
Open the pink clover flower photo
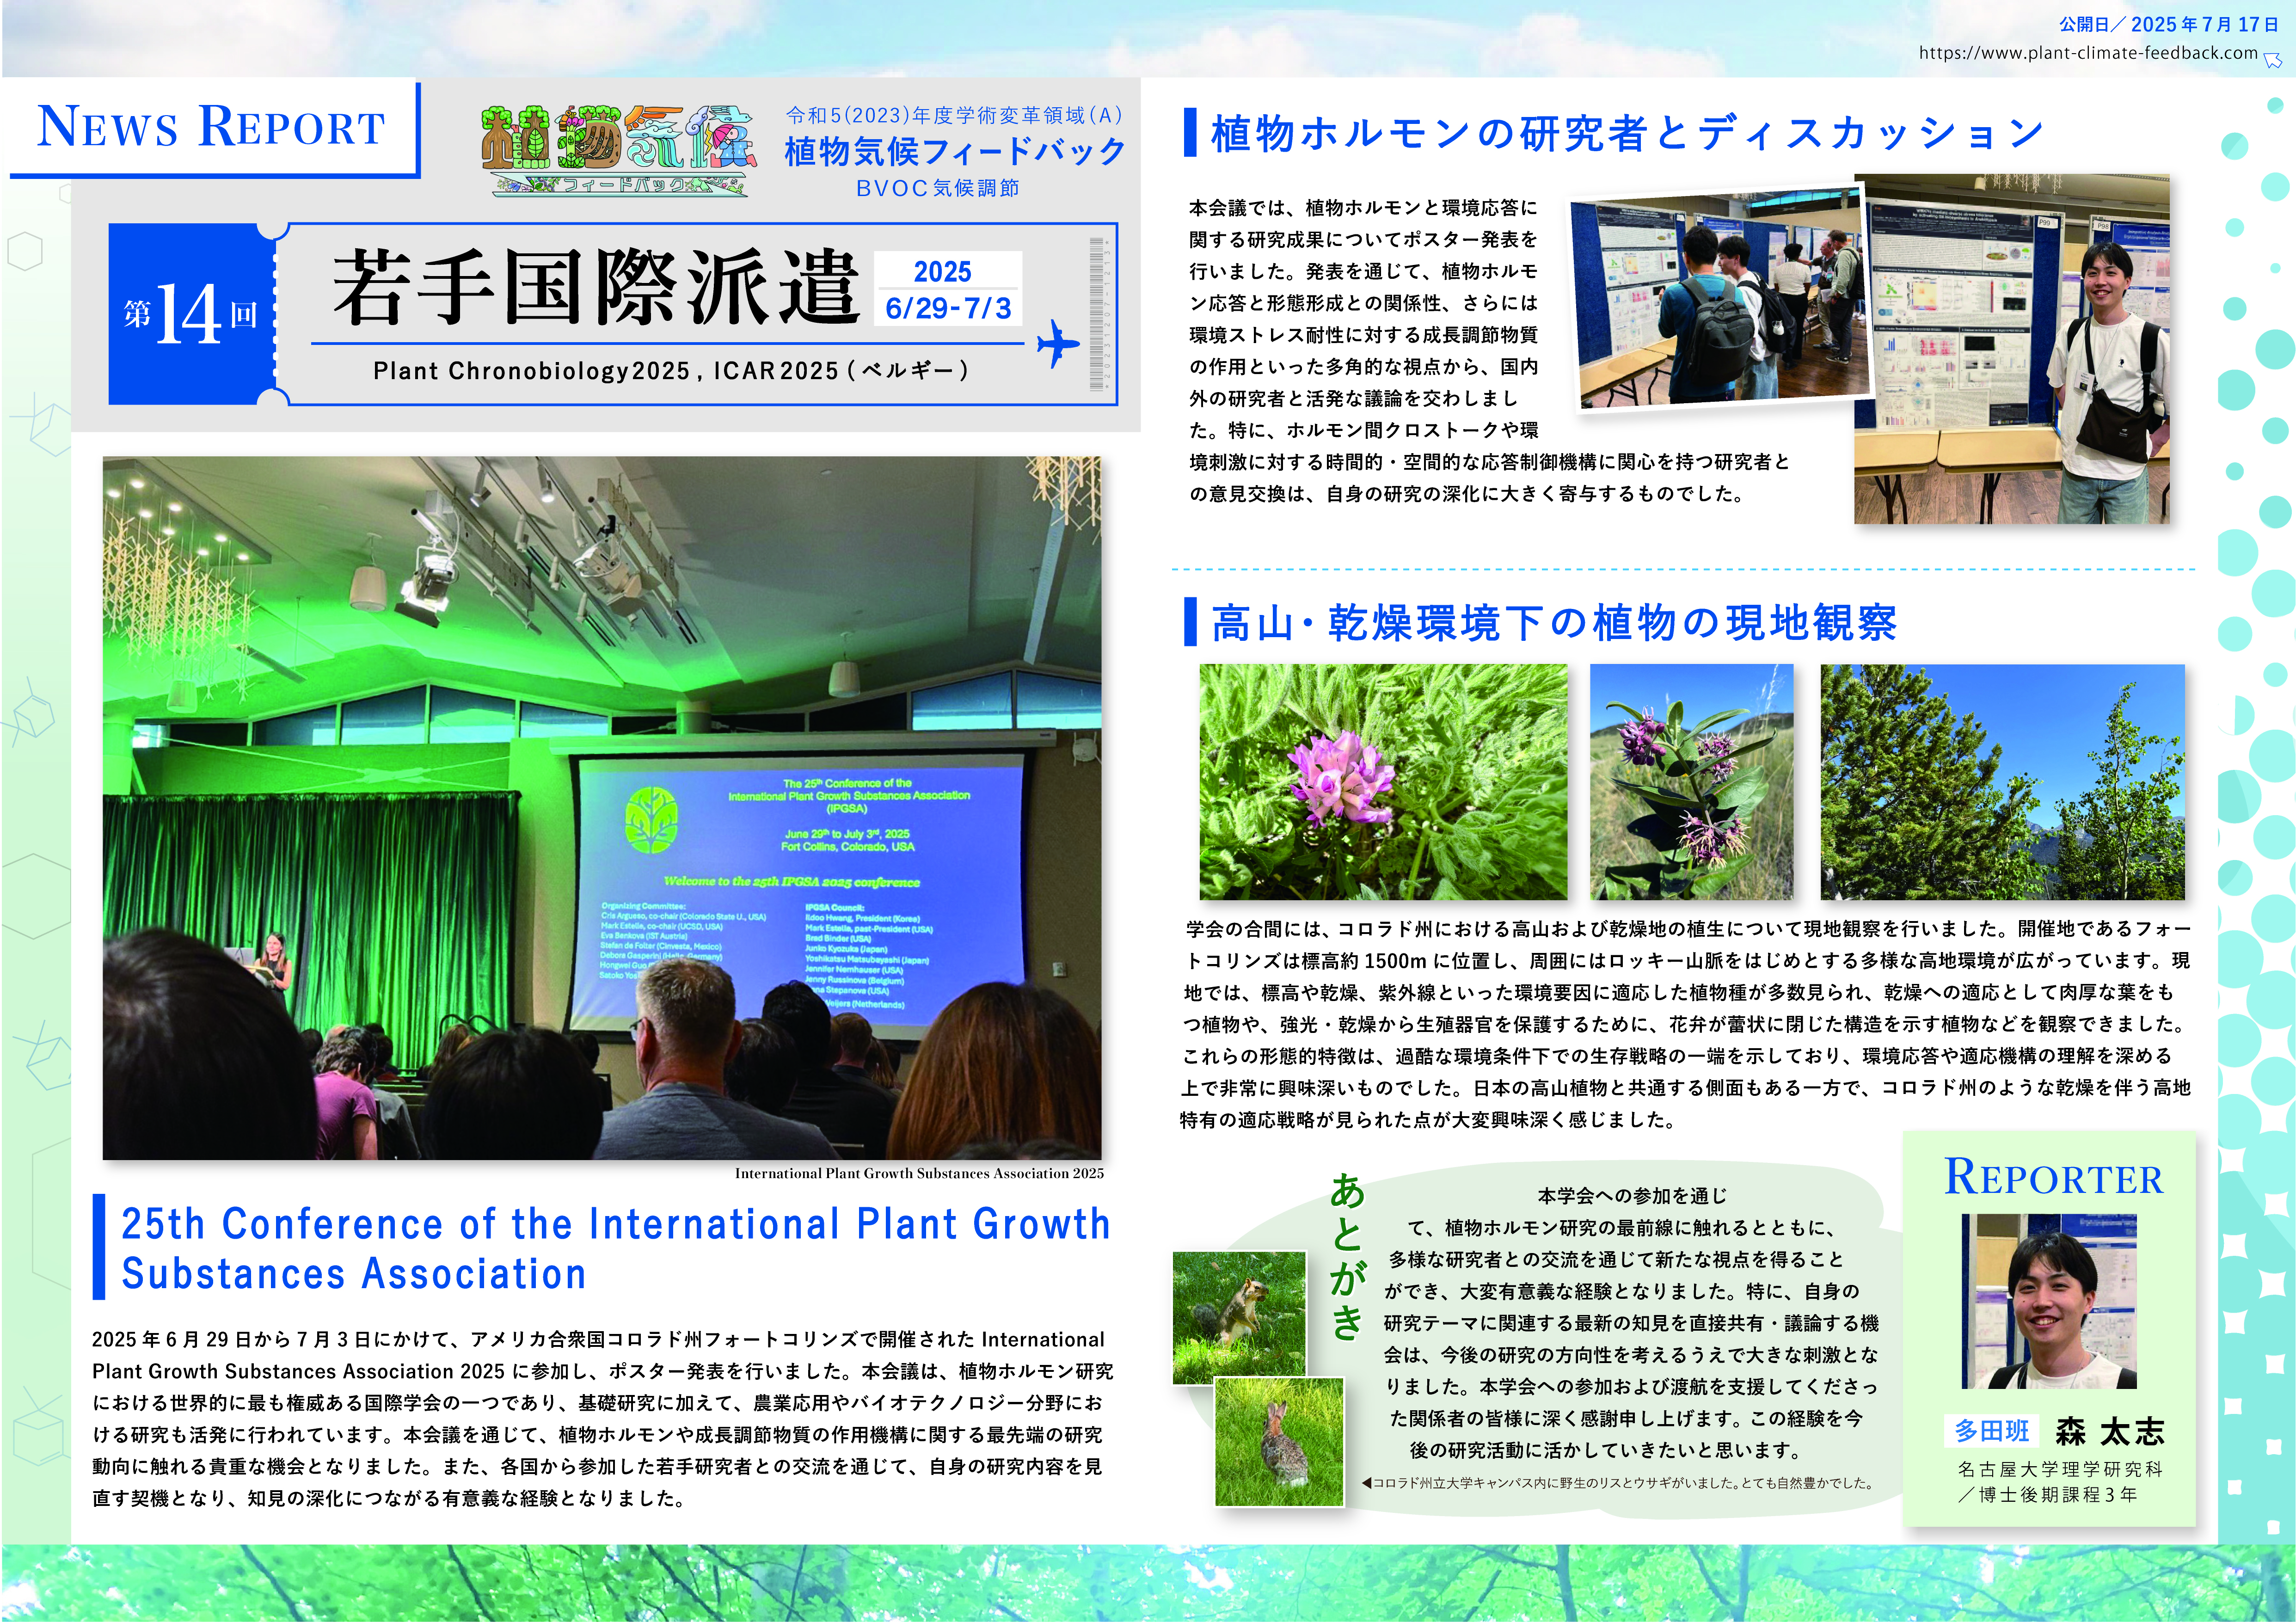tap(1383, 782)
